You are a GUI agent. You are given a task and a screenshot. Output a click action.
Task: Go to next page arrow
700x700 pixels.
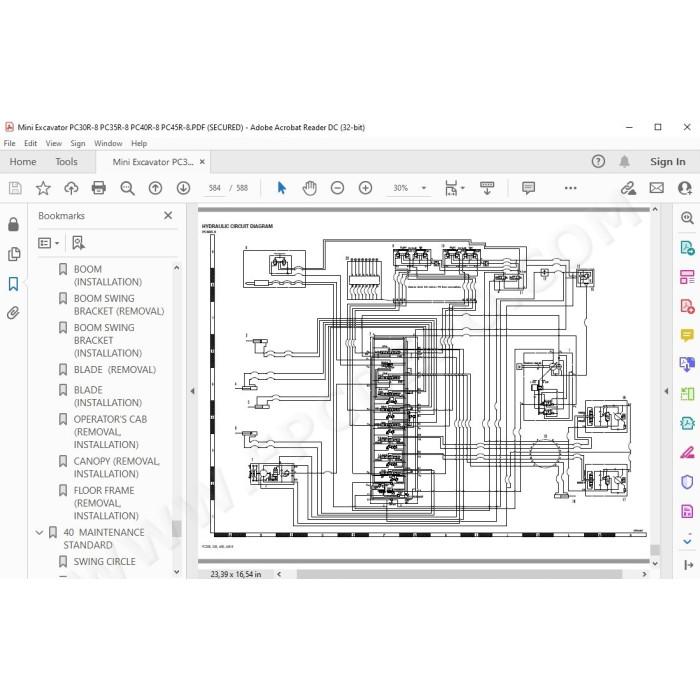pyautogui.click(x=183, y=188)
